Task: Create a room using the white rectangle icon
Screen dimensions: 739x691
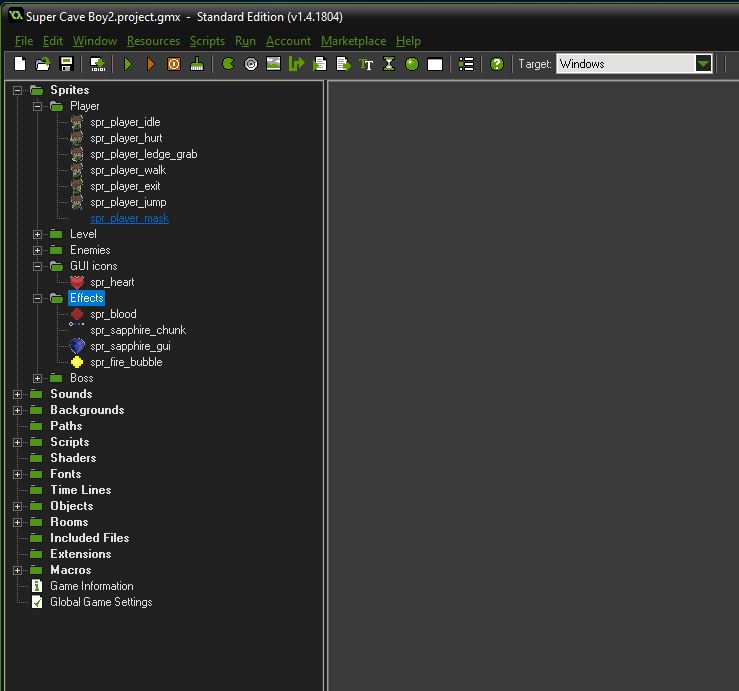Action: [x=435, y=64]
